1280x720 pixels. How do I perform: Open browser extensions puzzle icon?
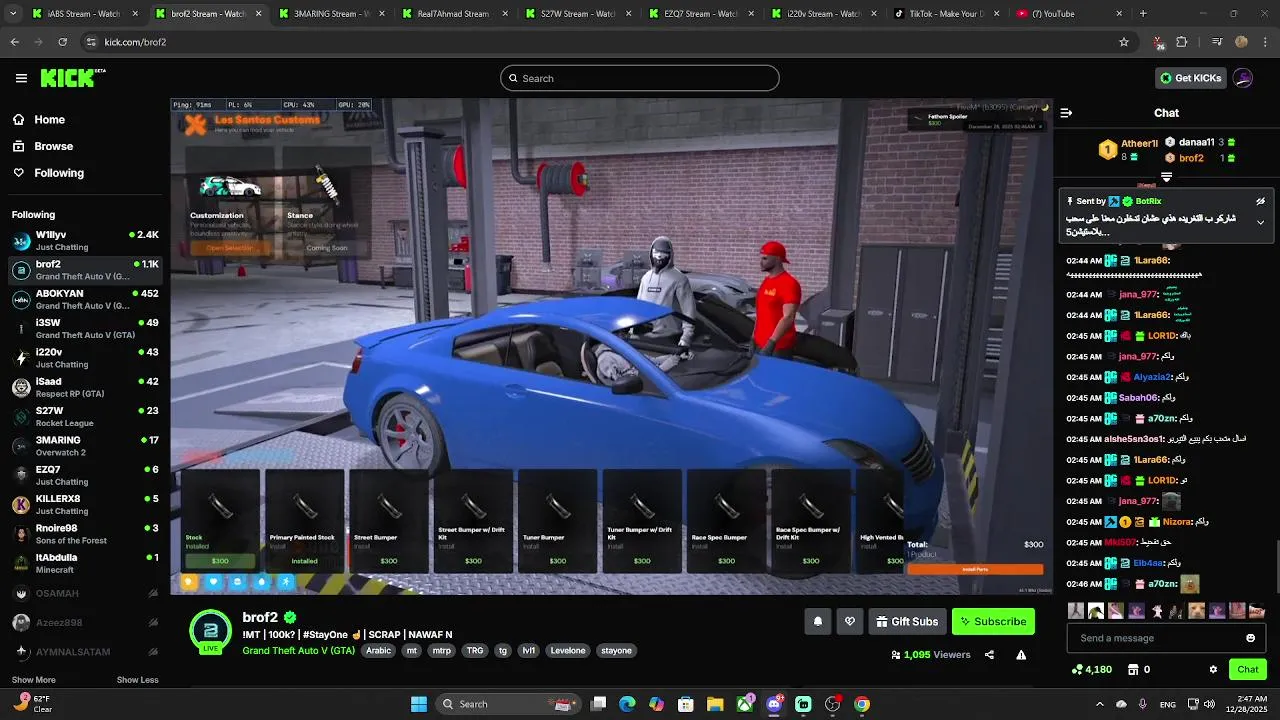pos(1182,42)
